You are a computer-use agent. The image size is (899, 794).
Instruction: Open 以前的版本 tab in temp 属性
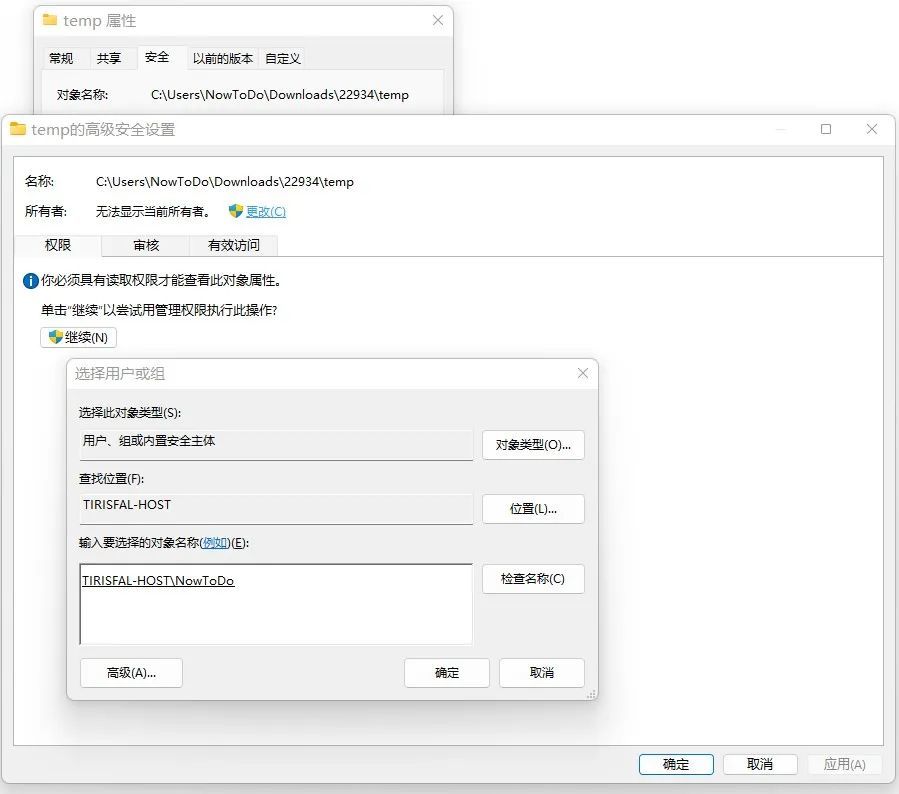[x=222, y=58]
